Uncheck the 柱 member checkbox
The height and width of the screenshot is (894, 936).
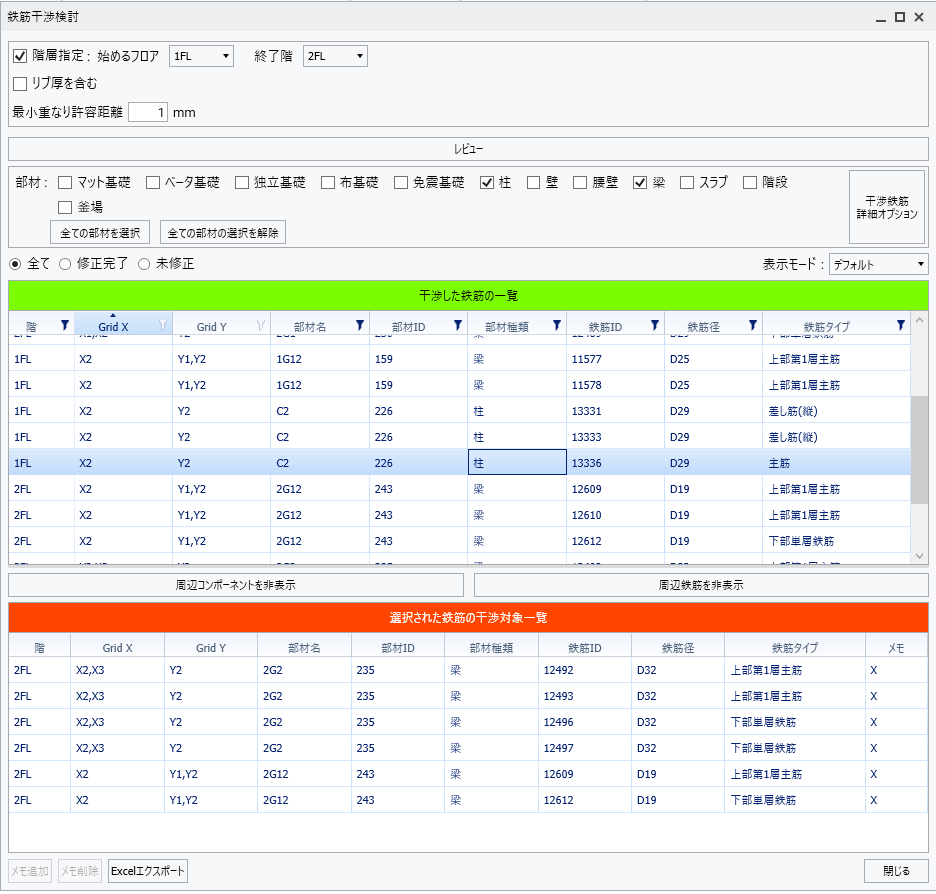[x=487, y=182]
